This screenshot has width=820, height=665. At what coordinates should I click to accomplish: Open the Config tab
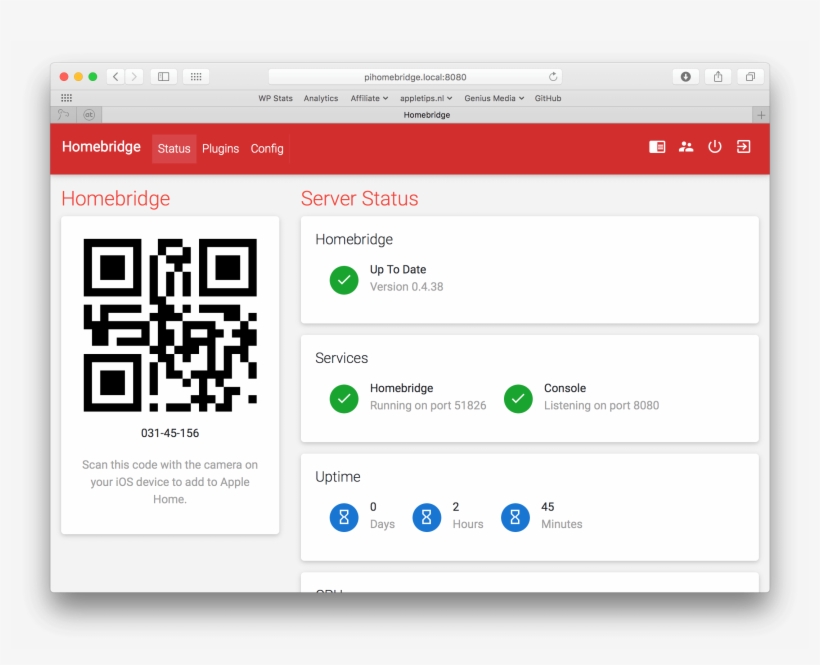click(x=267, y=148)
